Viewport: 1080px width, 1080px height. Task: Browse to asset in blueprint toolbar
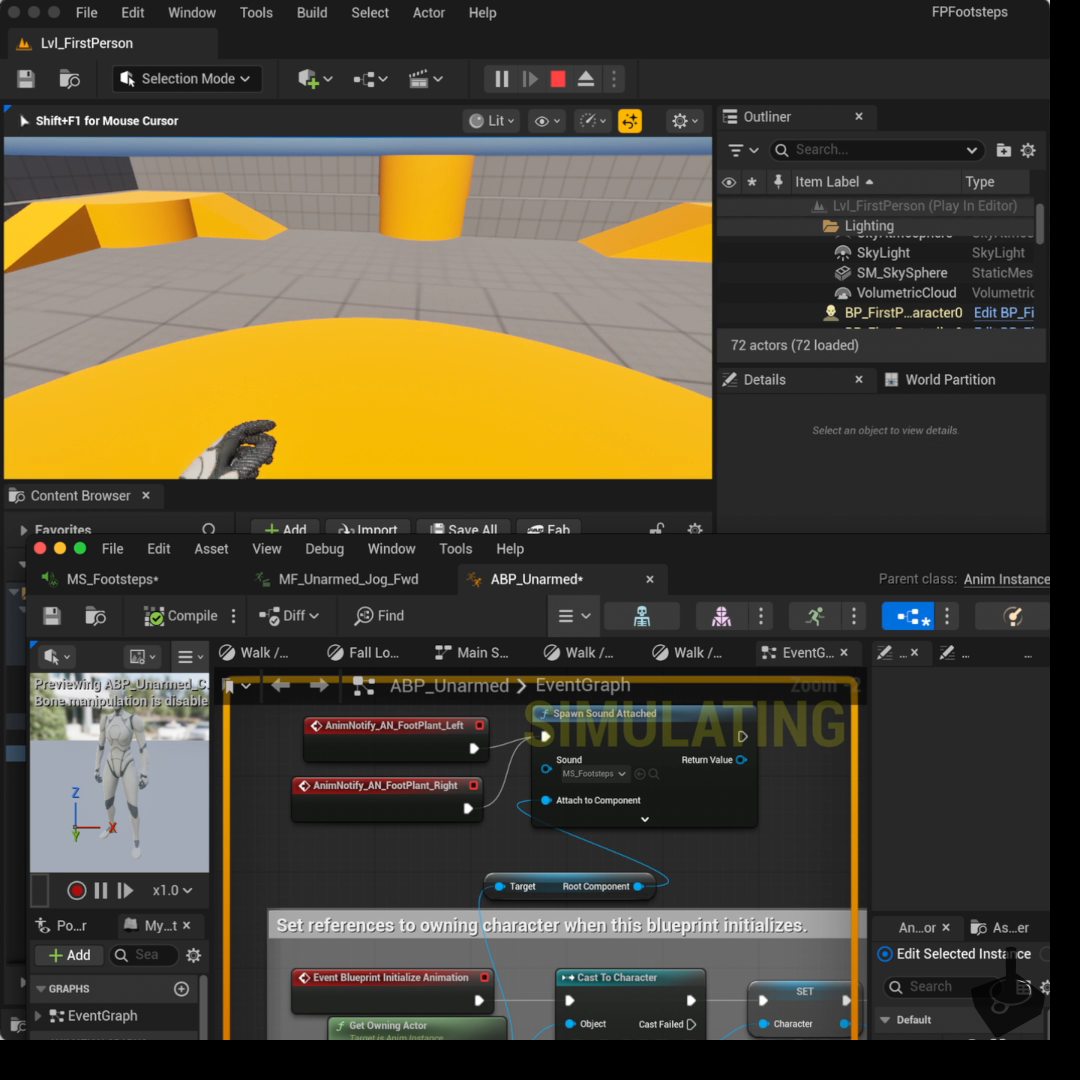pos(95,616)
